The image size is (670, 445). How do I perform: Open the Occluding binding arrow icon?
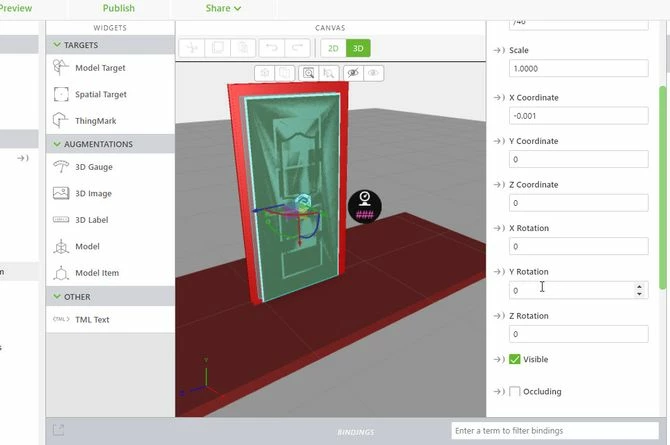(x=499, y=392)
